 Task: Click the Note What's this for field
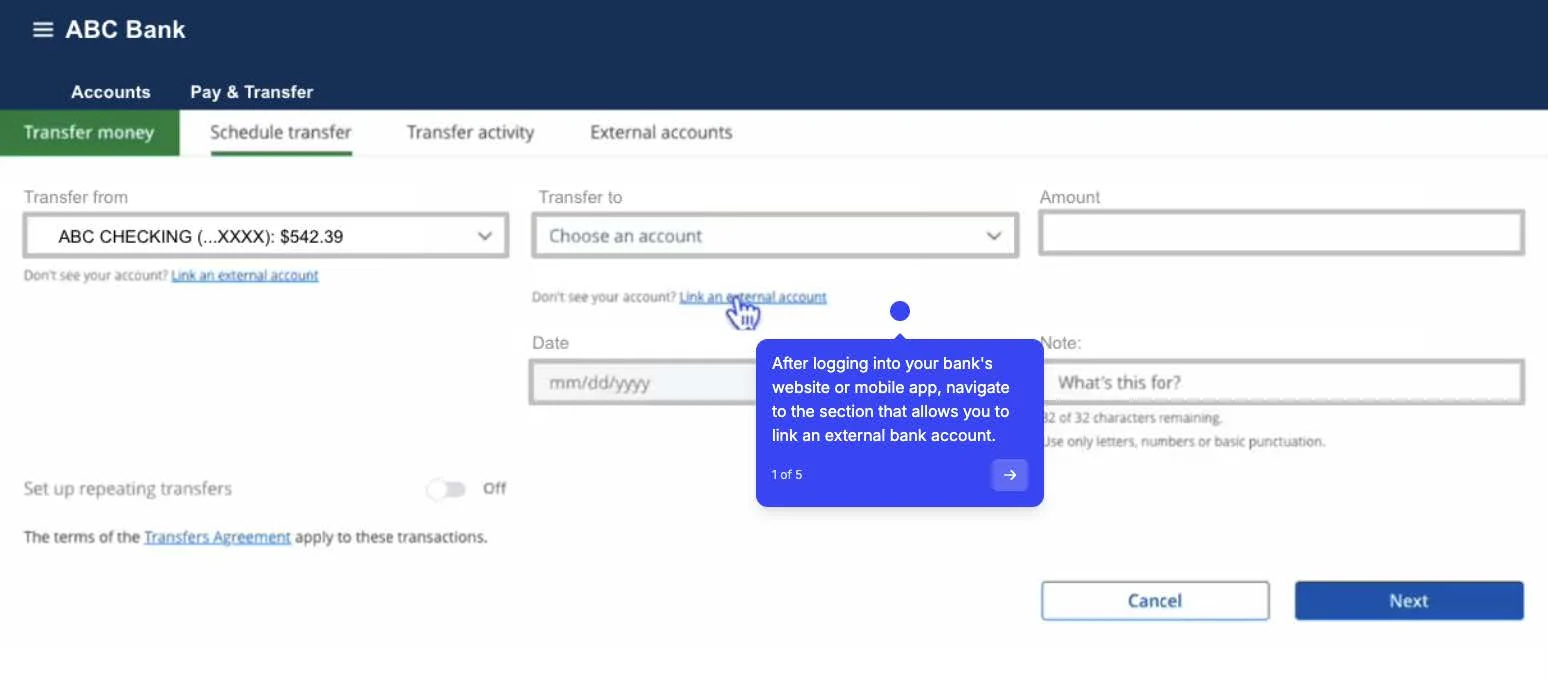tap(1284, 382)
